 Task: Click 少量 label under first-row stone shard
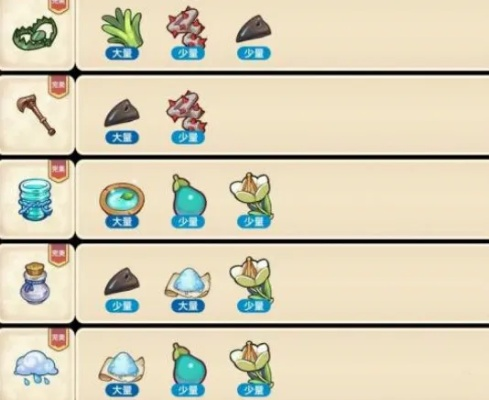(254, 53)
